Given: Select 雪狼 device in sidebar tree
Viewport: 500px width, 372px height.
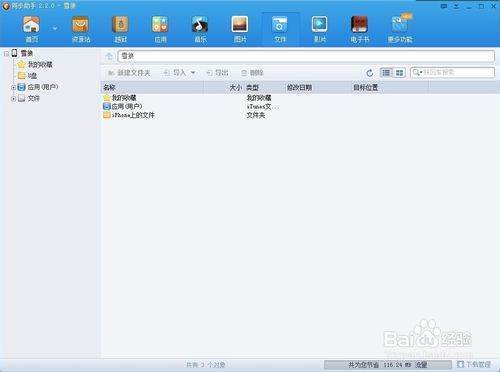Looking at the screenshot, I should pos(27,53).
